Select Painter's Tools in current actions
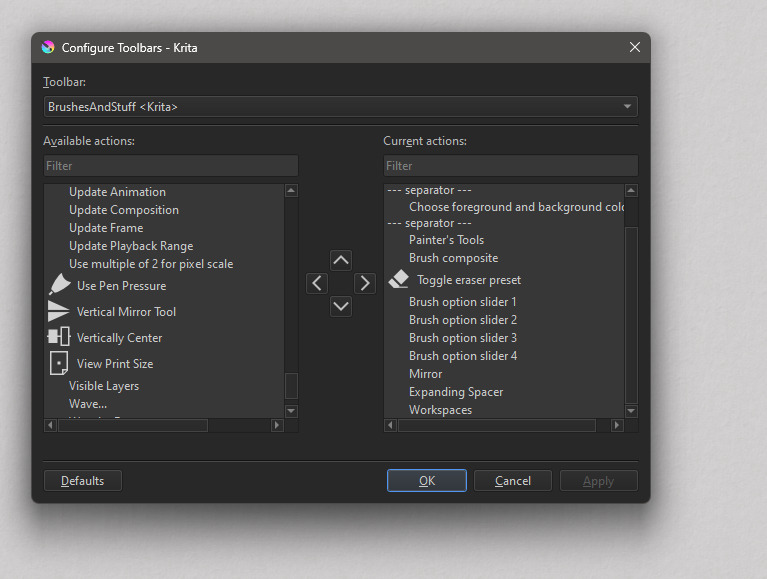This screenshot has width=767, height=579. 446,240
